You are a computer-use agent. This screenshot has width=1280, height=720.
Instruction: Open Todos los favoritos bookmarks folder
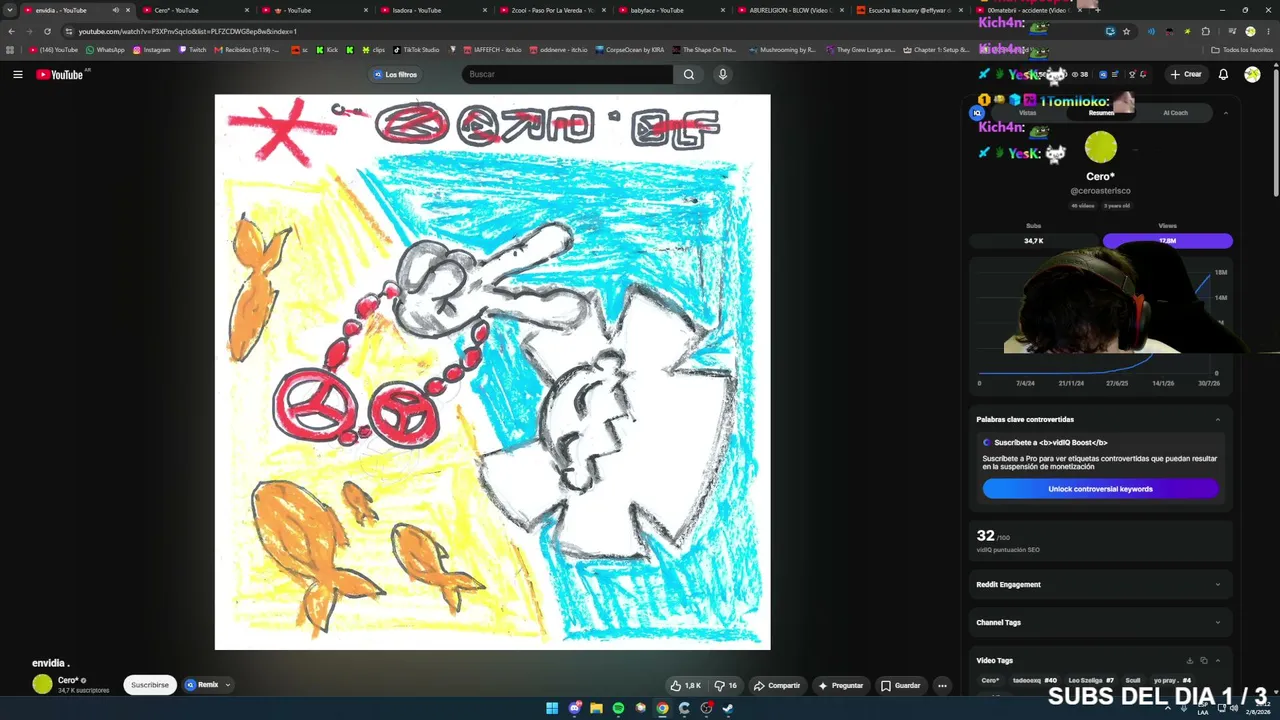pyautogui.click(x=1242, y=50)
